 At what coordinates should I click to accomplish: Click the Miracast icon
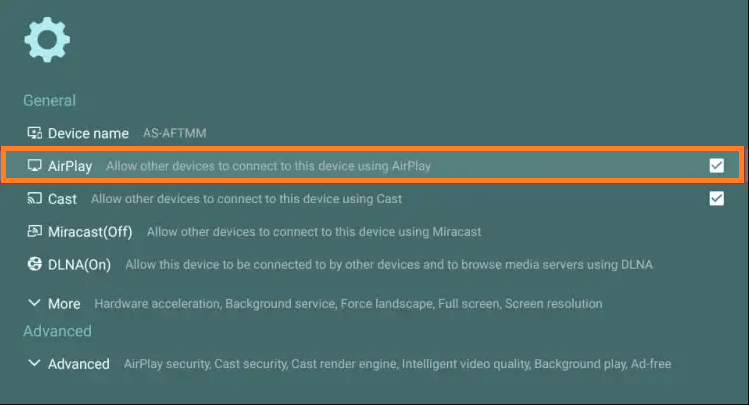coord(35,232)
